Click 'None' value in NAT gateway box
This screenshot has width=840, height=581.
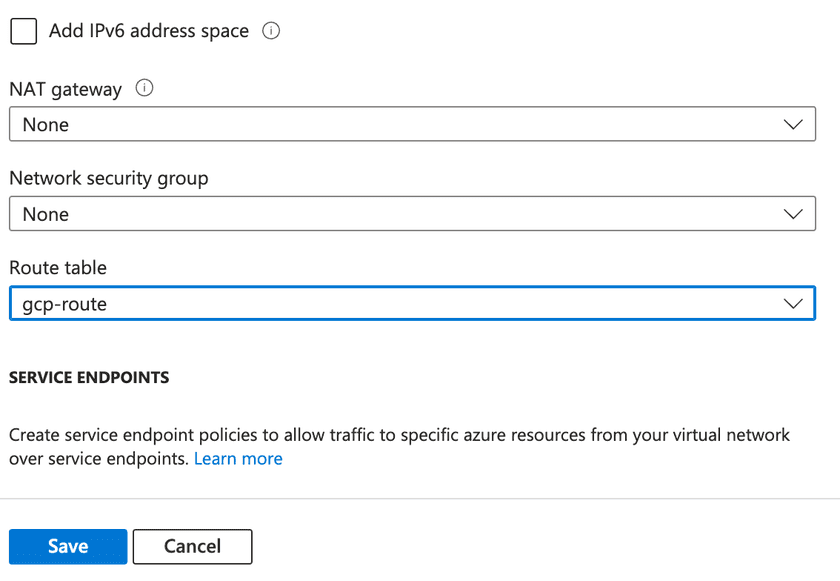[x=46, y=125]
